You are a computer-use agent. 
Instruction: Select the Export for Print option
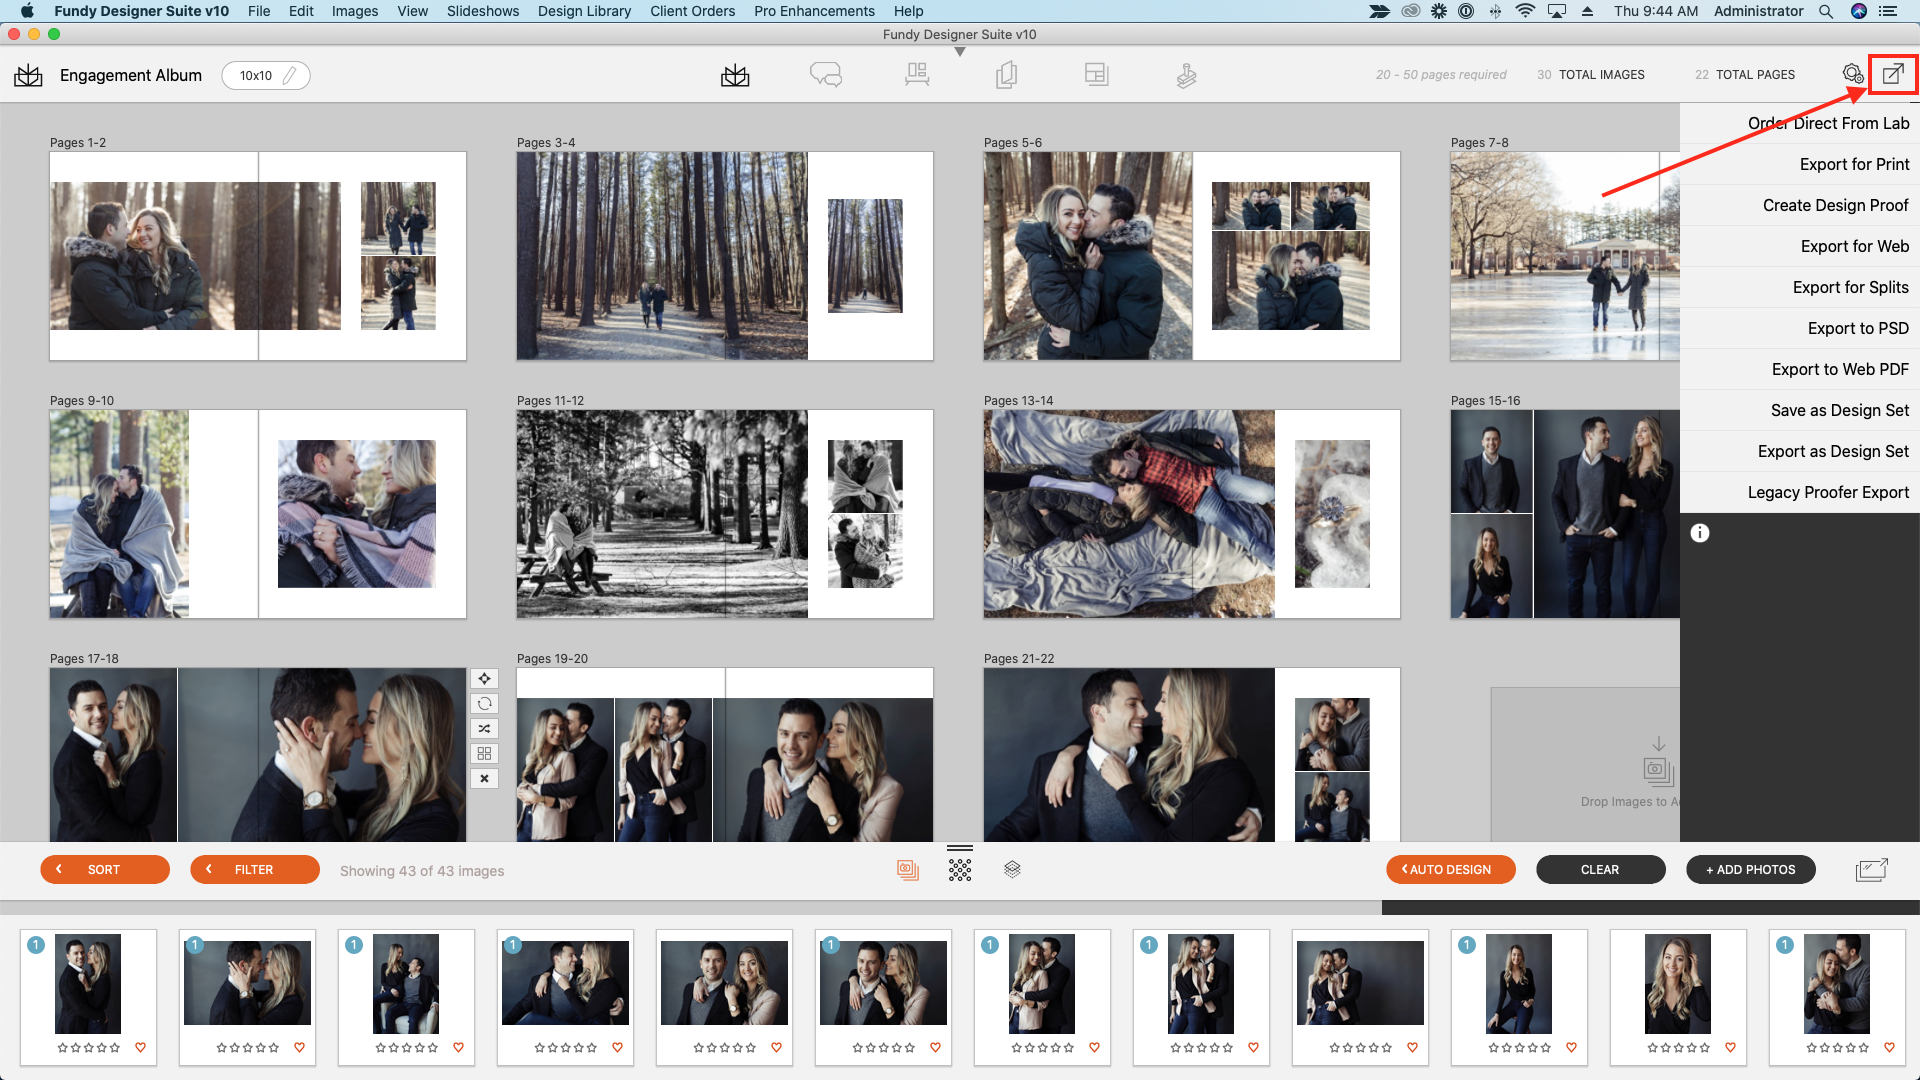pyautogui.click(x=1854, y=165)
